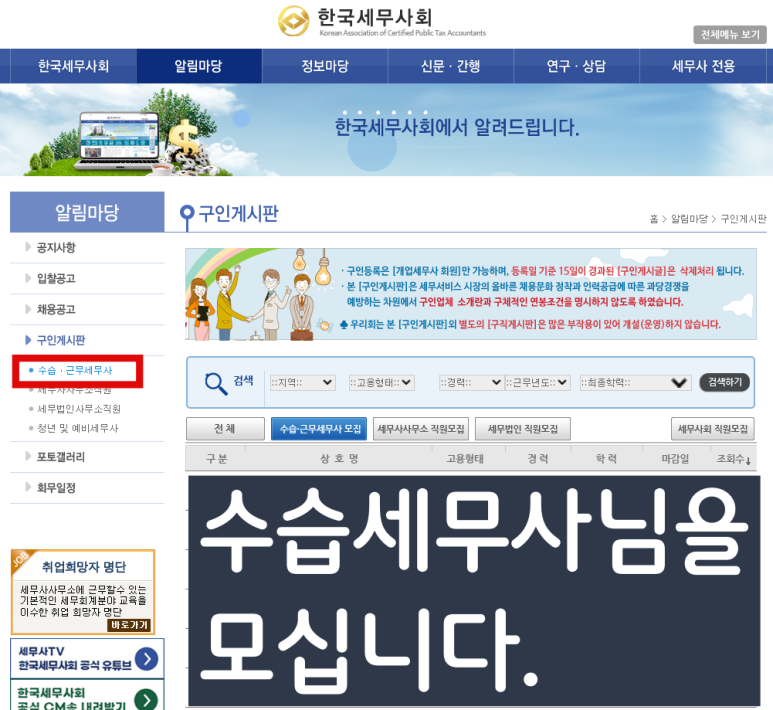Click the arrow next to 공지사항
The width and height of the screenshot is (773, 710).
[28, 247]
